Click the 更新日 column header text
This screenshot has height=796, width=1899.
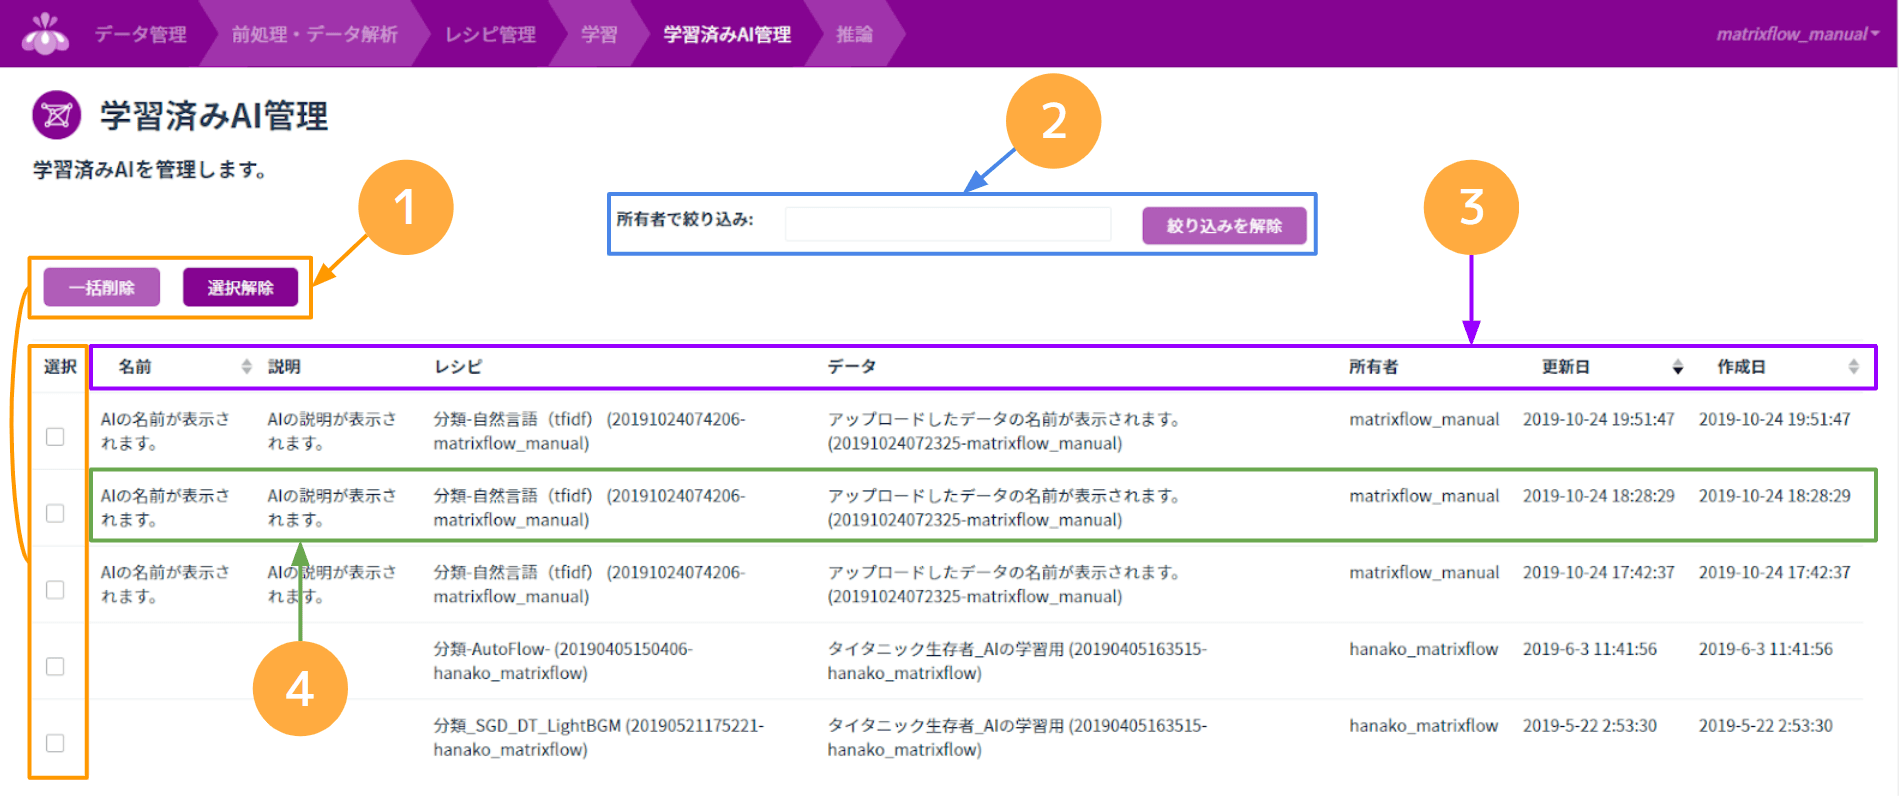[x=1566, y=367]
